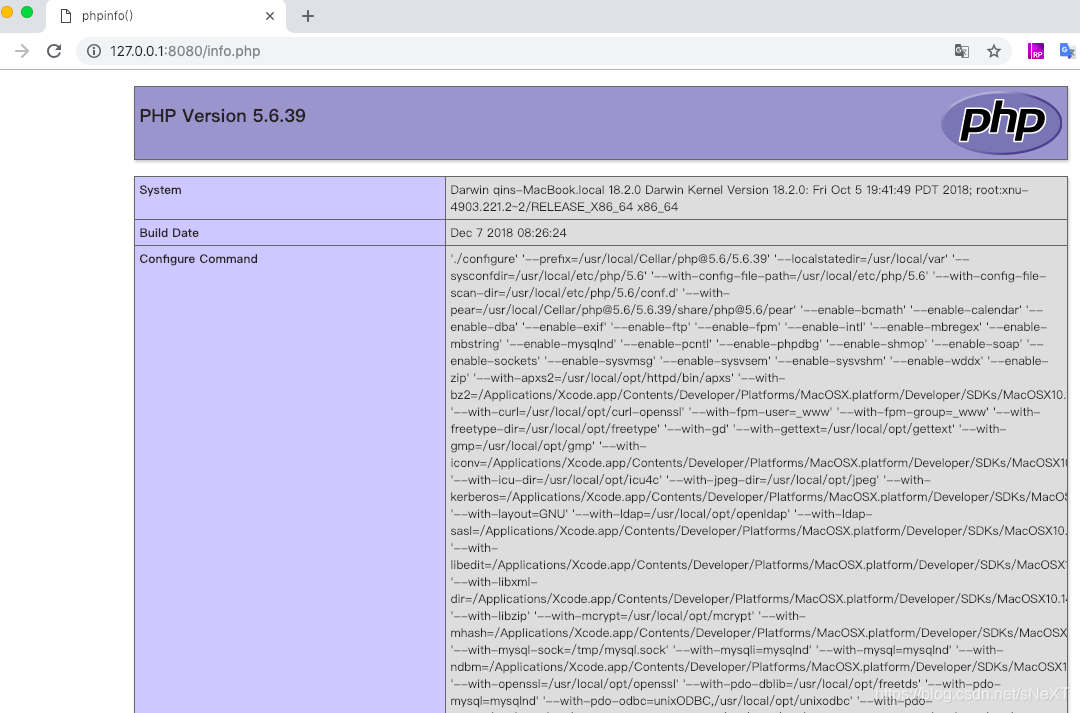
Task: Select the Build Date row label
Action: (169, 233)
